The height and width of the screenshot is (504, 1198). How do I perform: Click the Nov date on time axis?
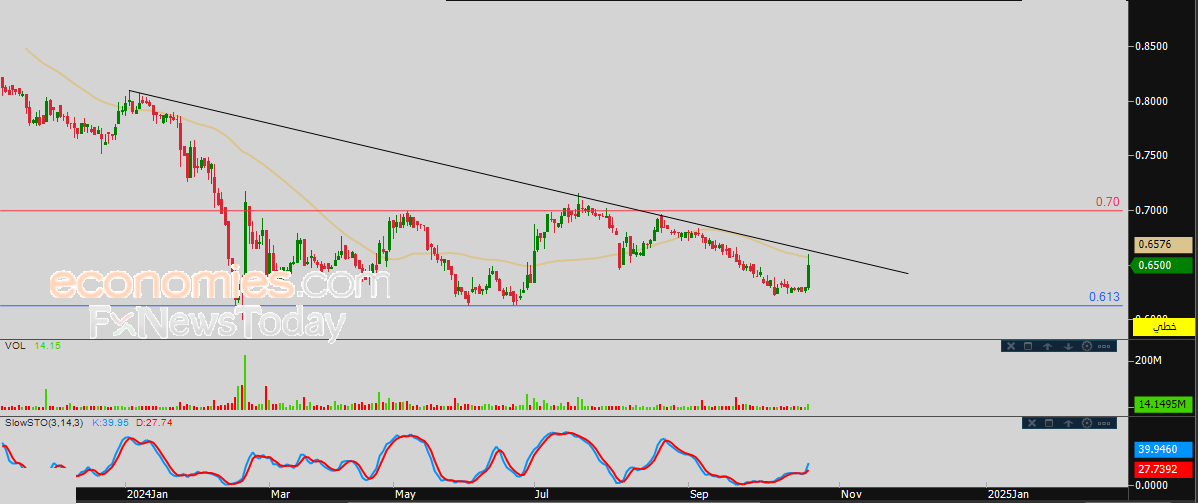(x=851, y=495)
